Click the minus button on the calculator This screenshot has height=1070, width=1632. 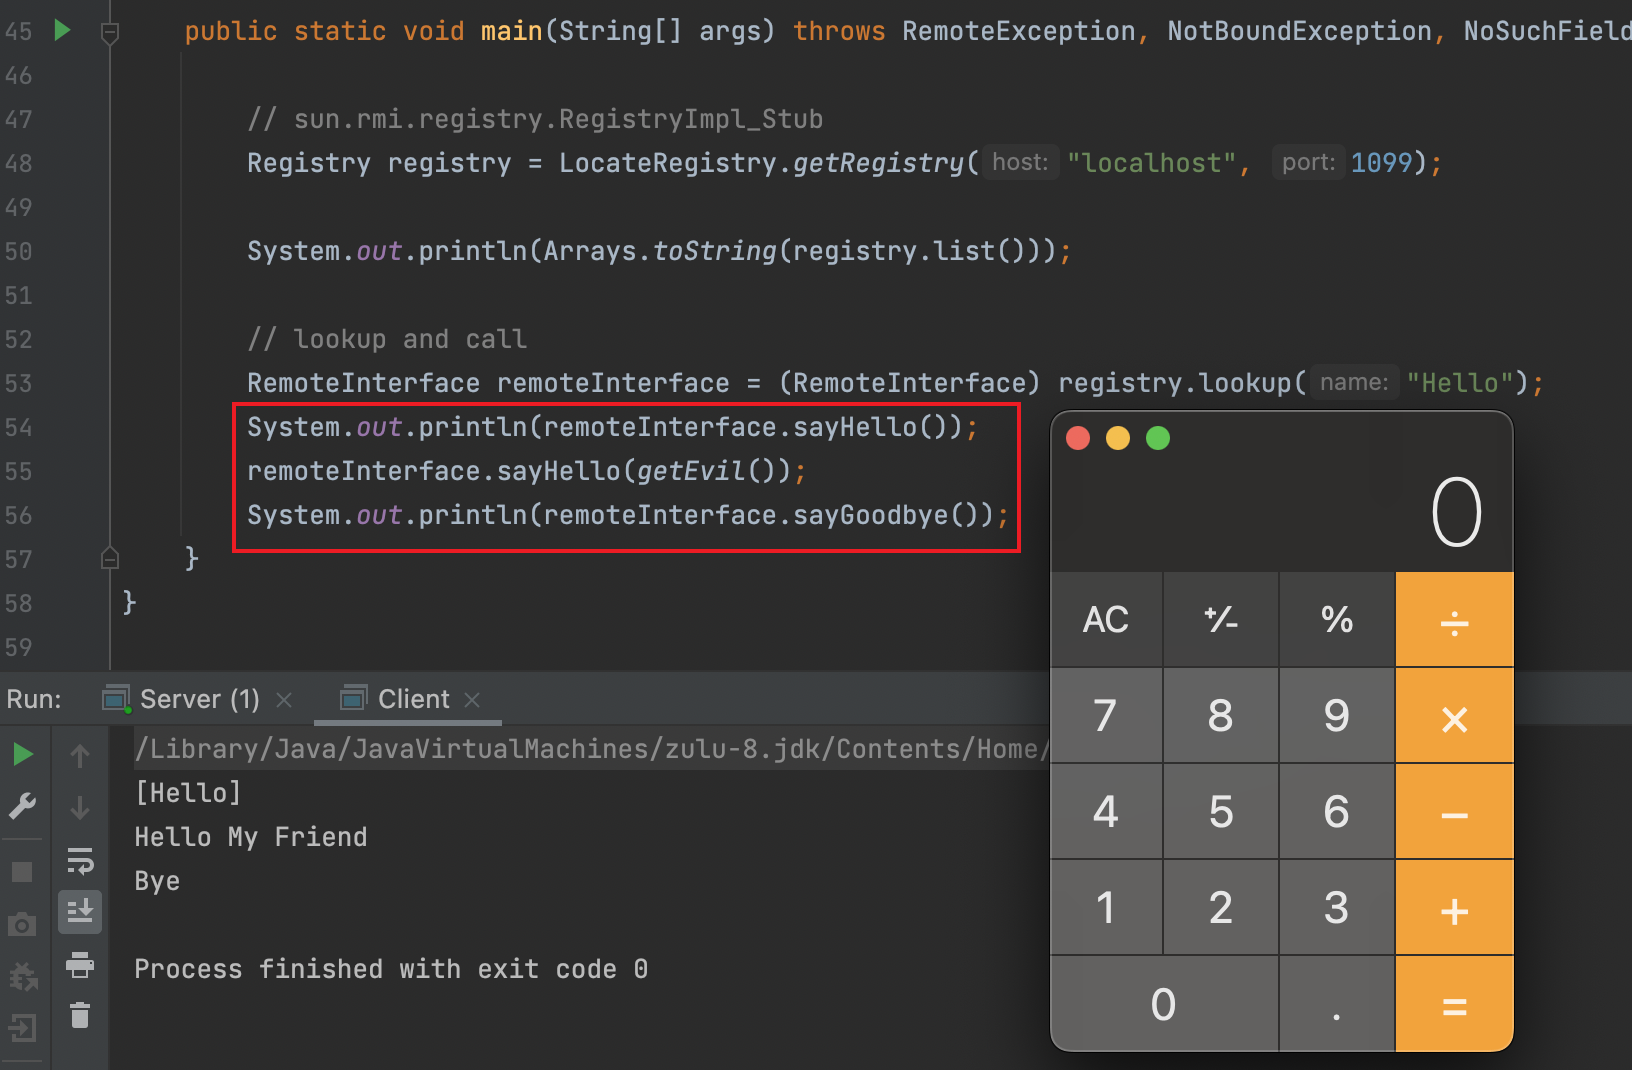click(1454, 812)
